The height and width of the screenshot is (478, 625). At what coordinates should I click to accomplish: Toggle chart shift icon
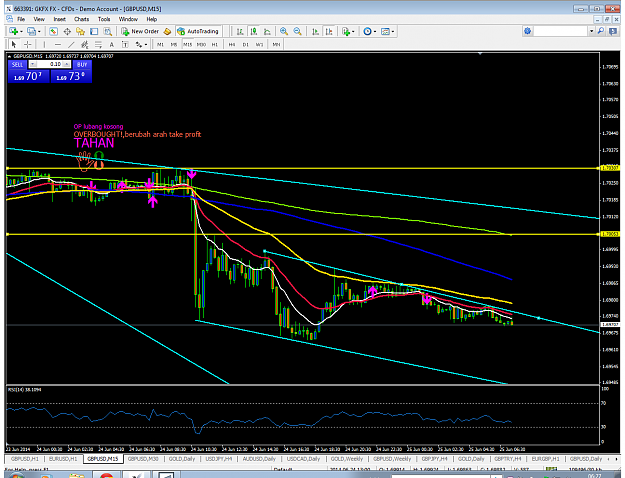(329, 31)
